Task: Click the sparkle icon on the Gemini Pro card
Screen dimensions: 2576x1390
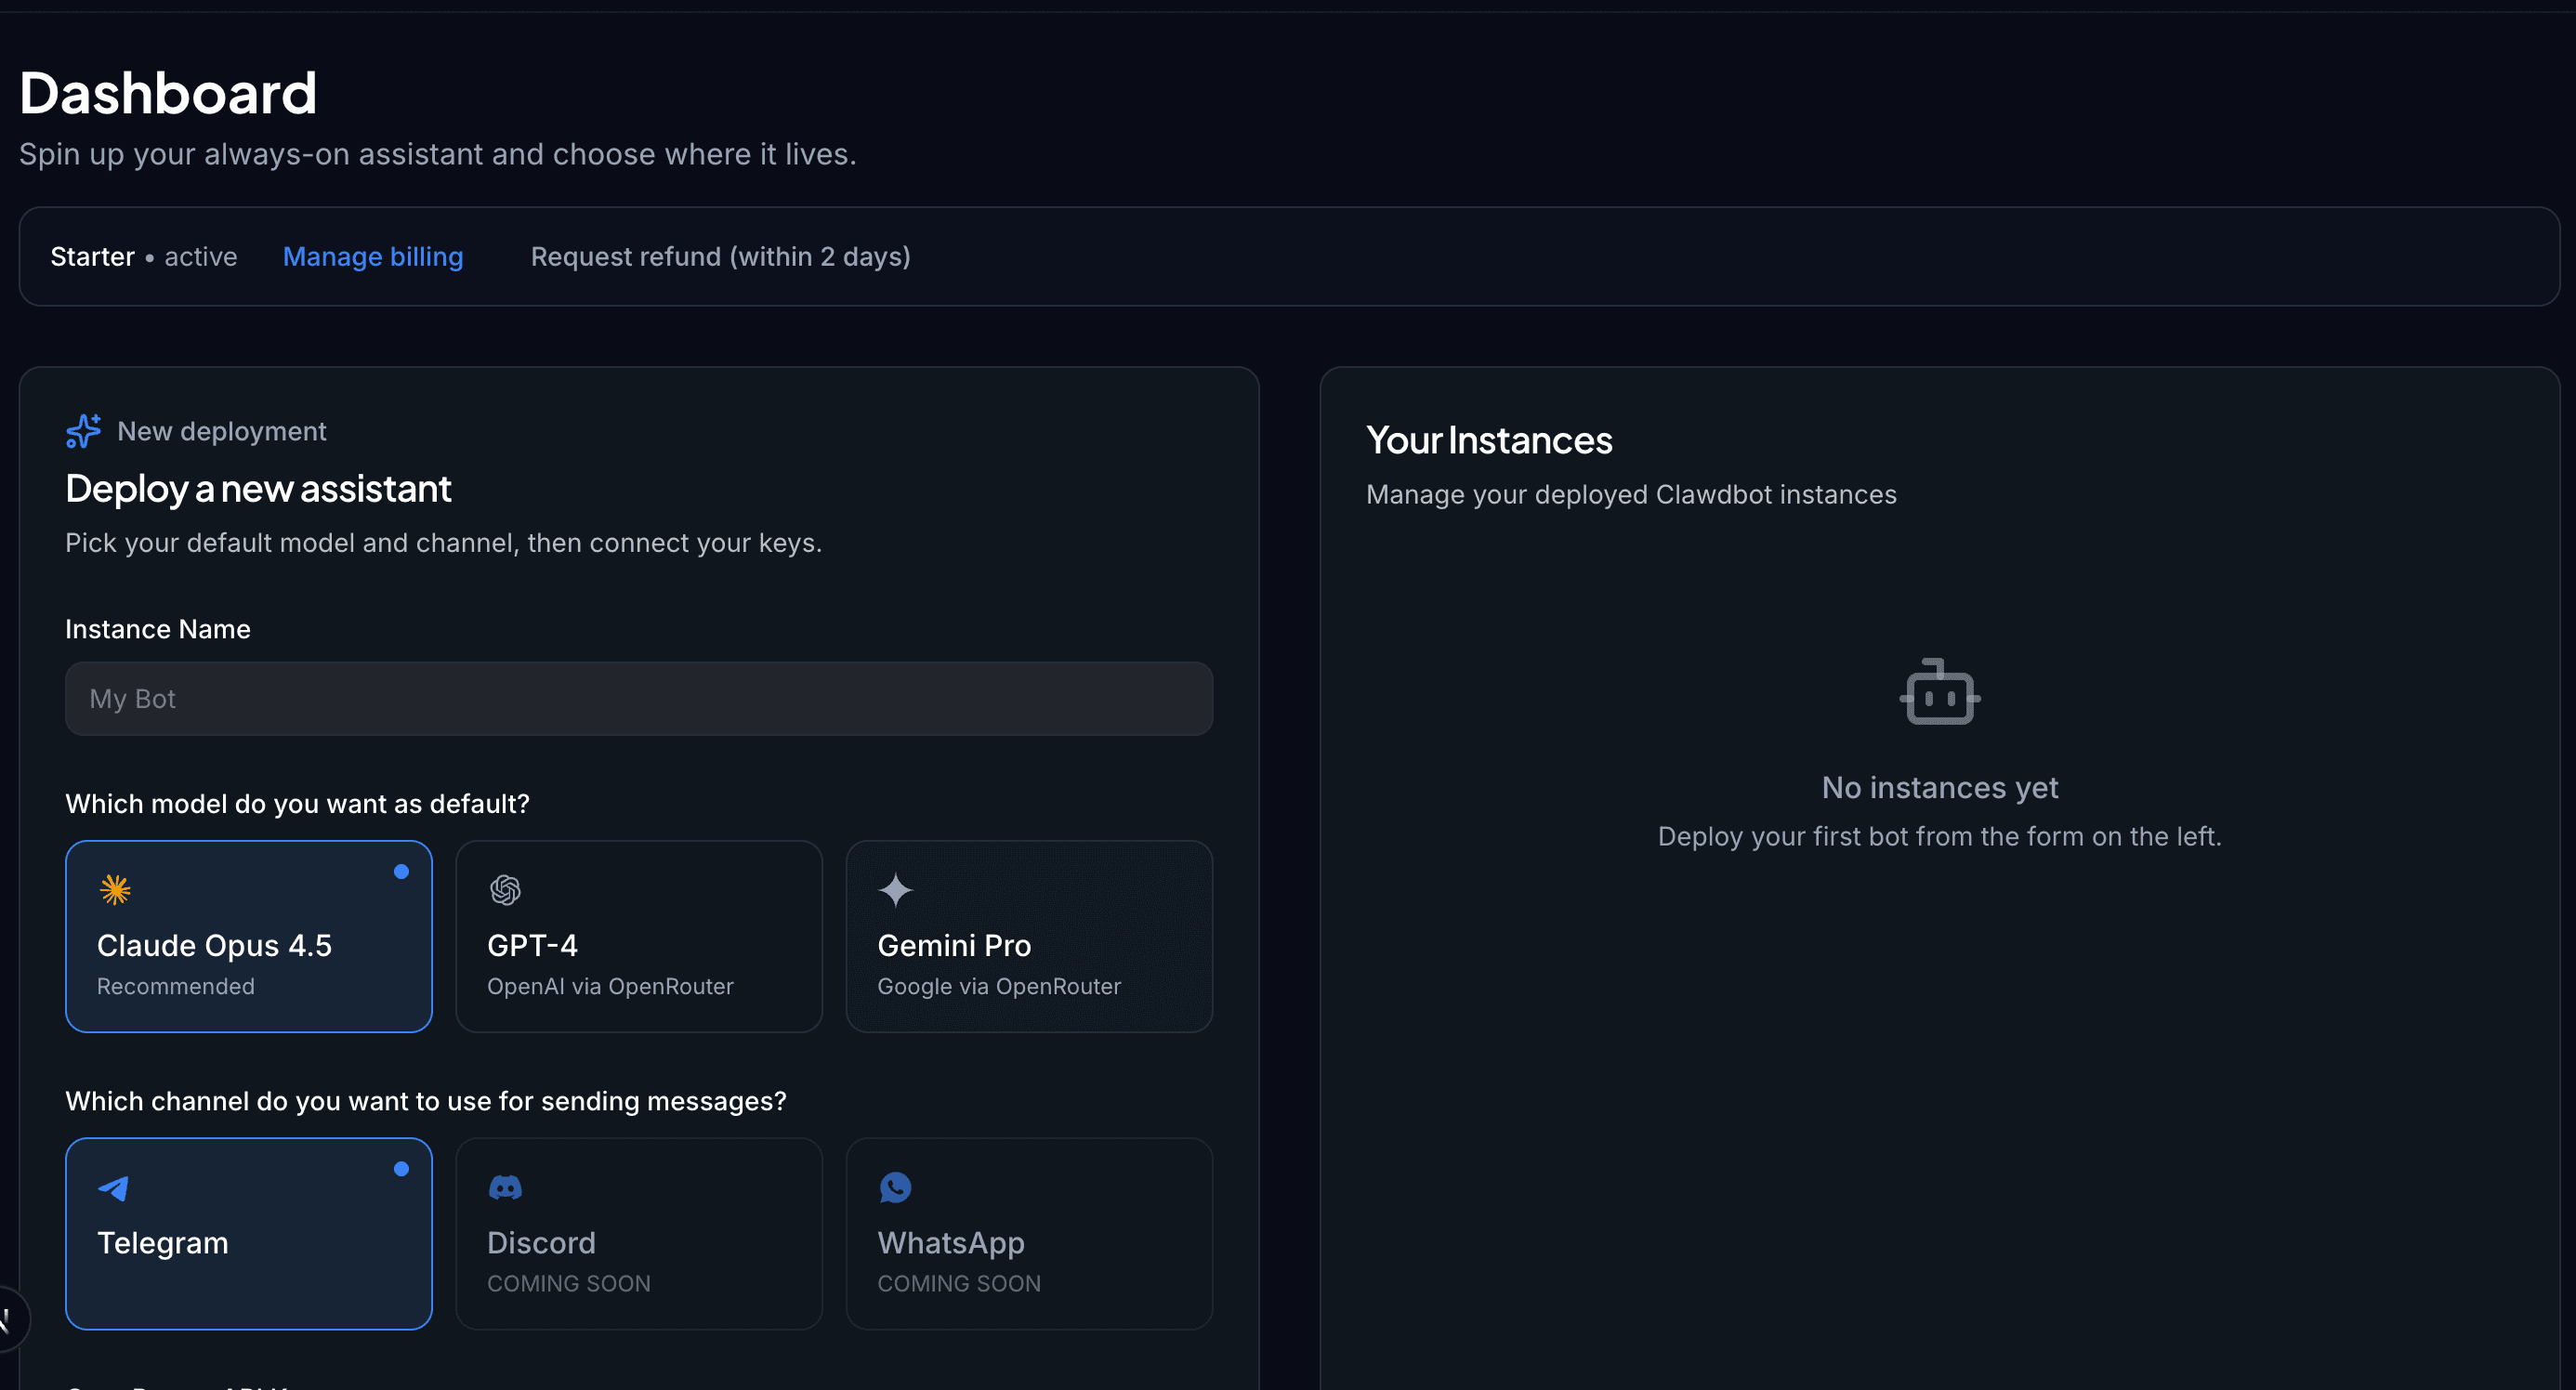Action: pos(896,889)
